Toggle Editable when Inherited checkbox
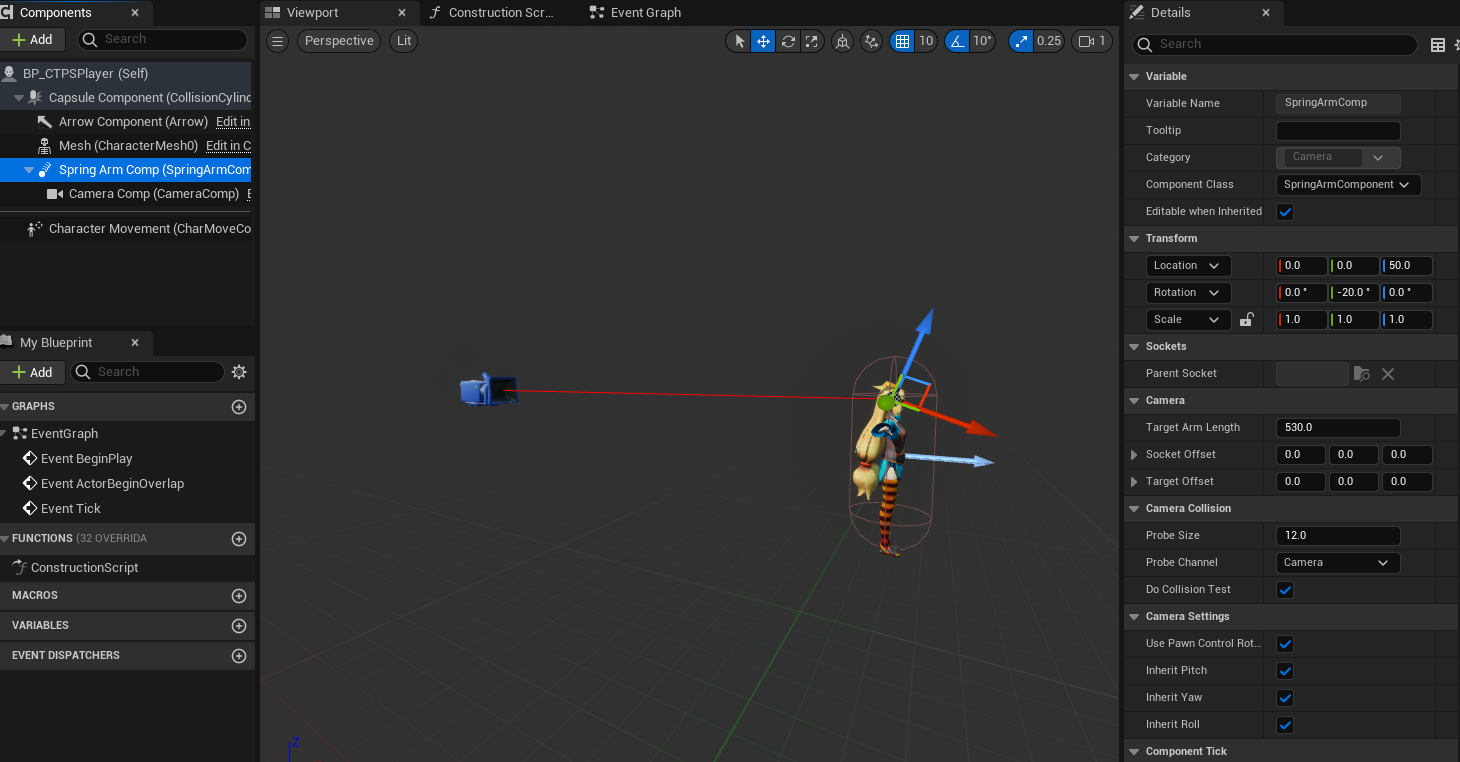The width and height of the screenshot is (1460, 762). 1286,212
